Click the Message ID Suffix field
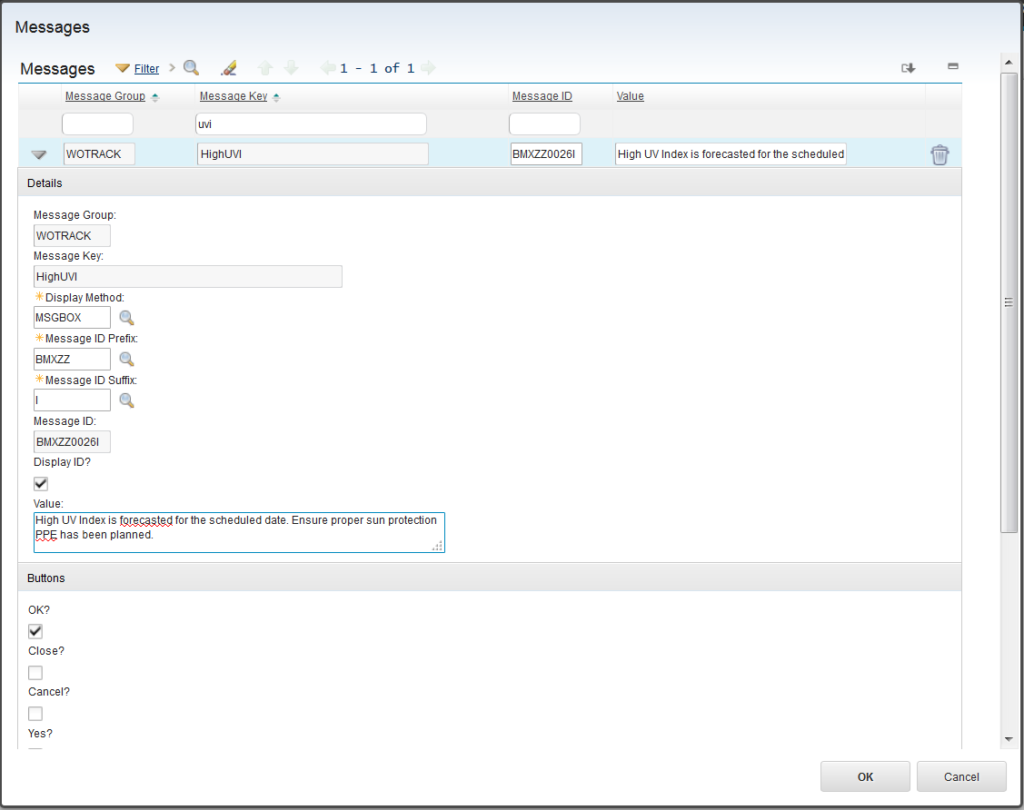This screenshot has width=1024, height=810. tap(72, 400)
